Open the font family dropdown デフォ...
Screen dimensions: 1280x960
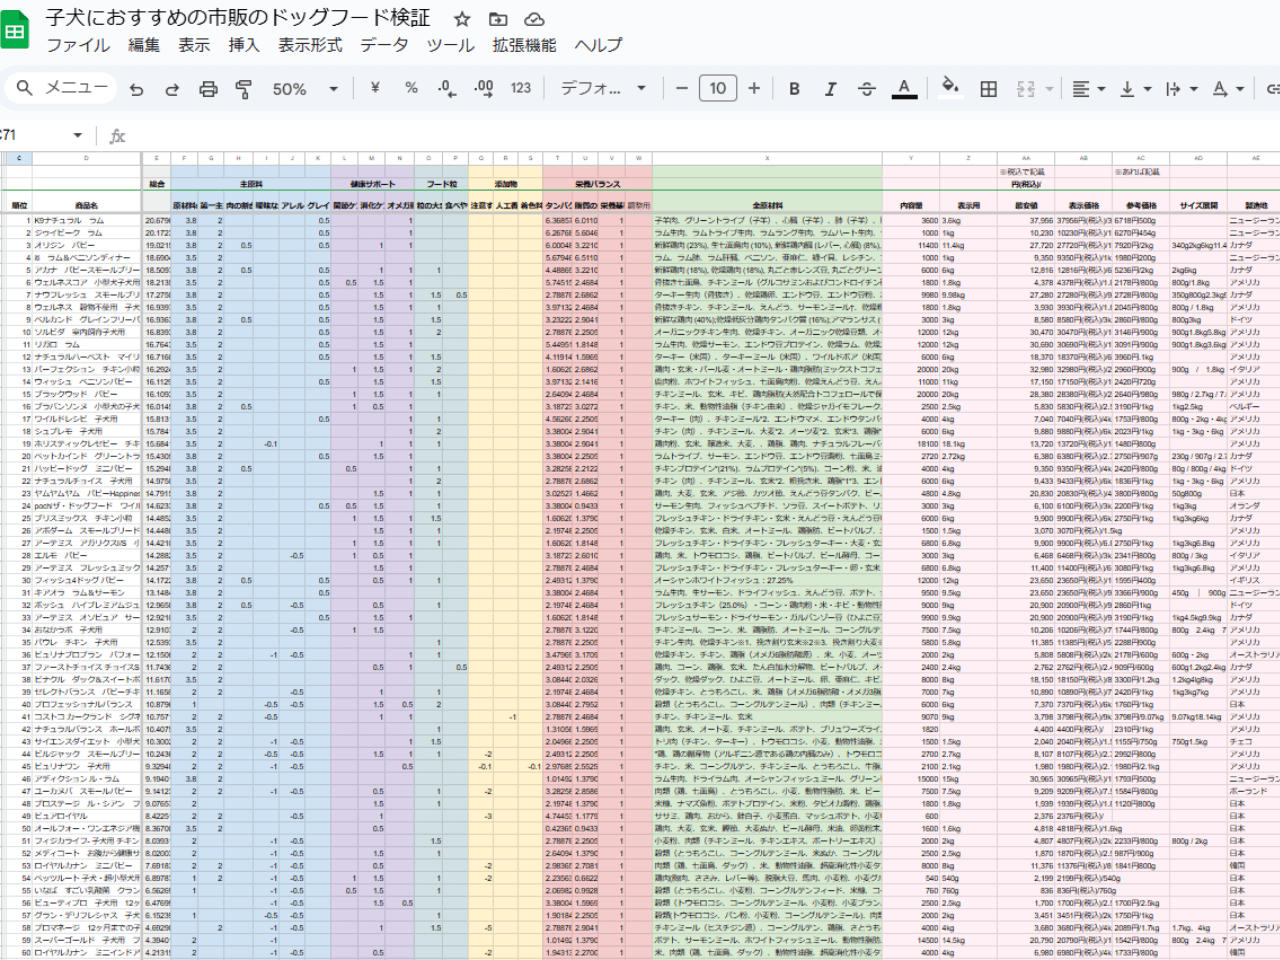[x=603, y=88]
